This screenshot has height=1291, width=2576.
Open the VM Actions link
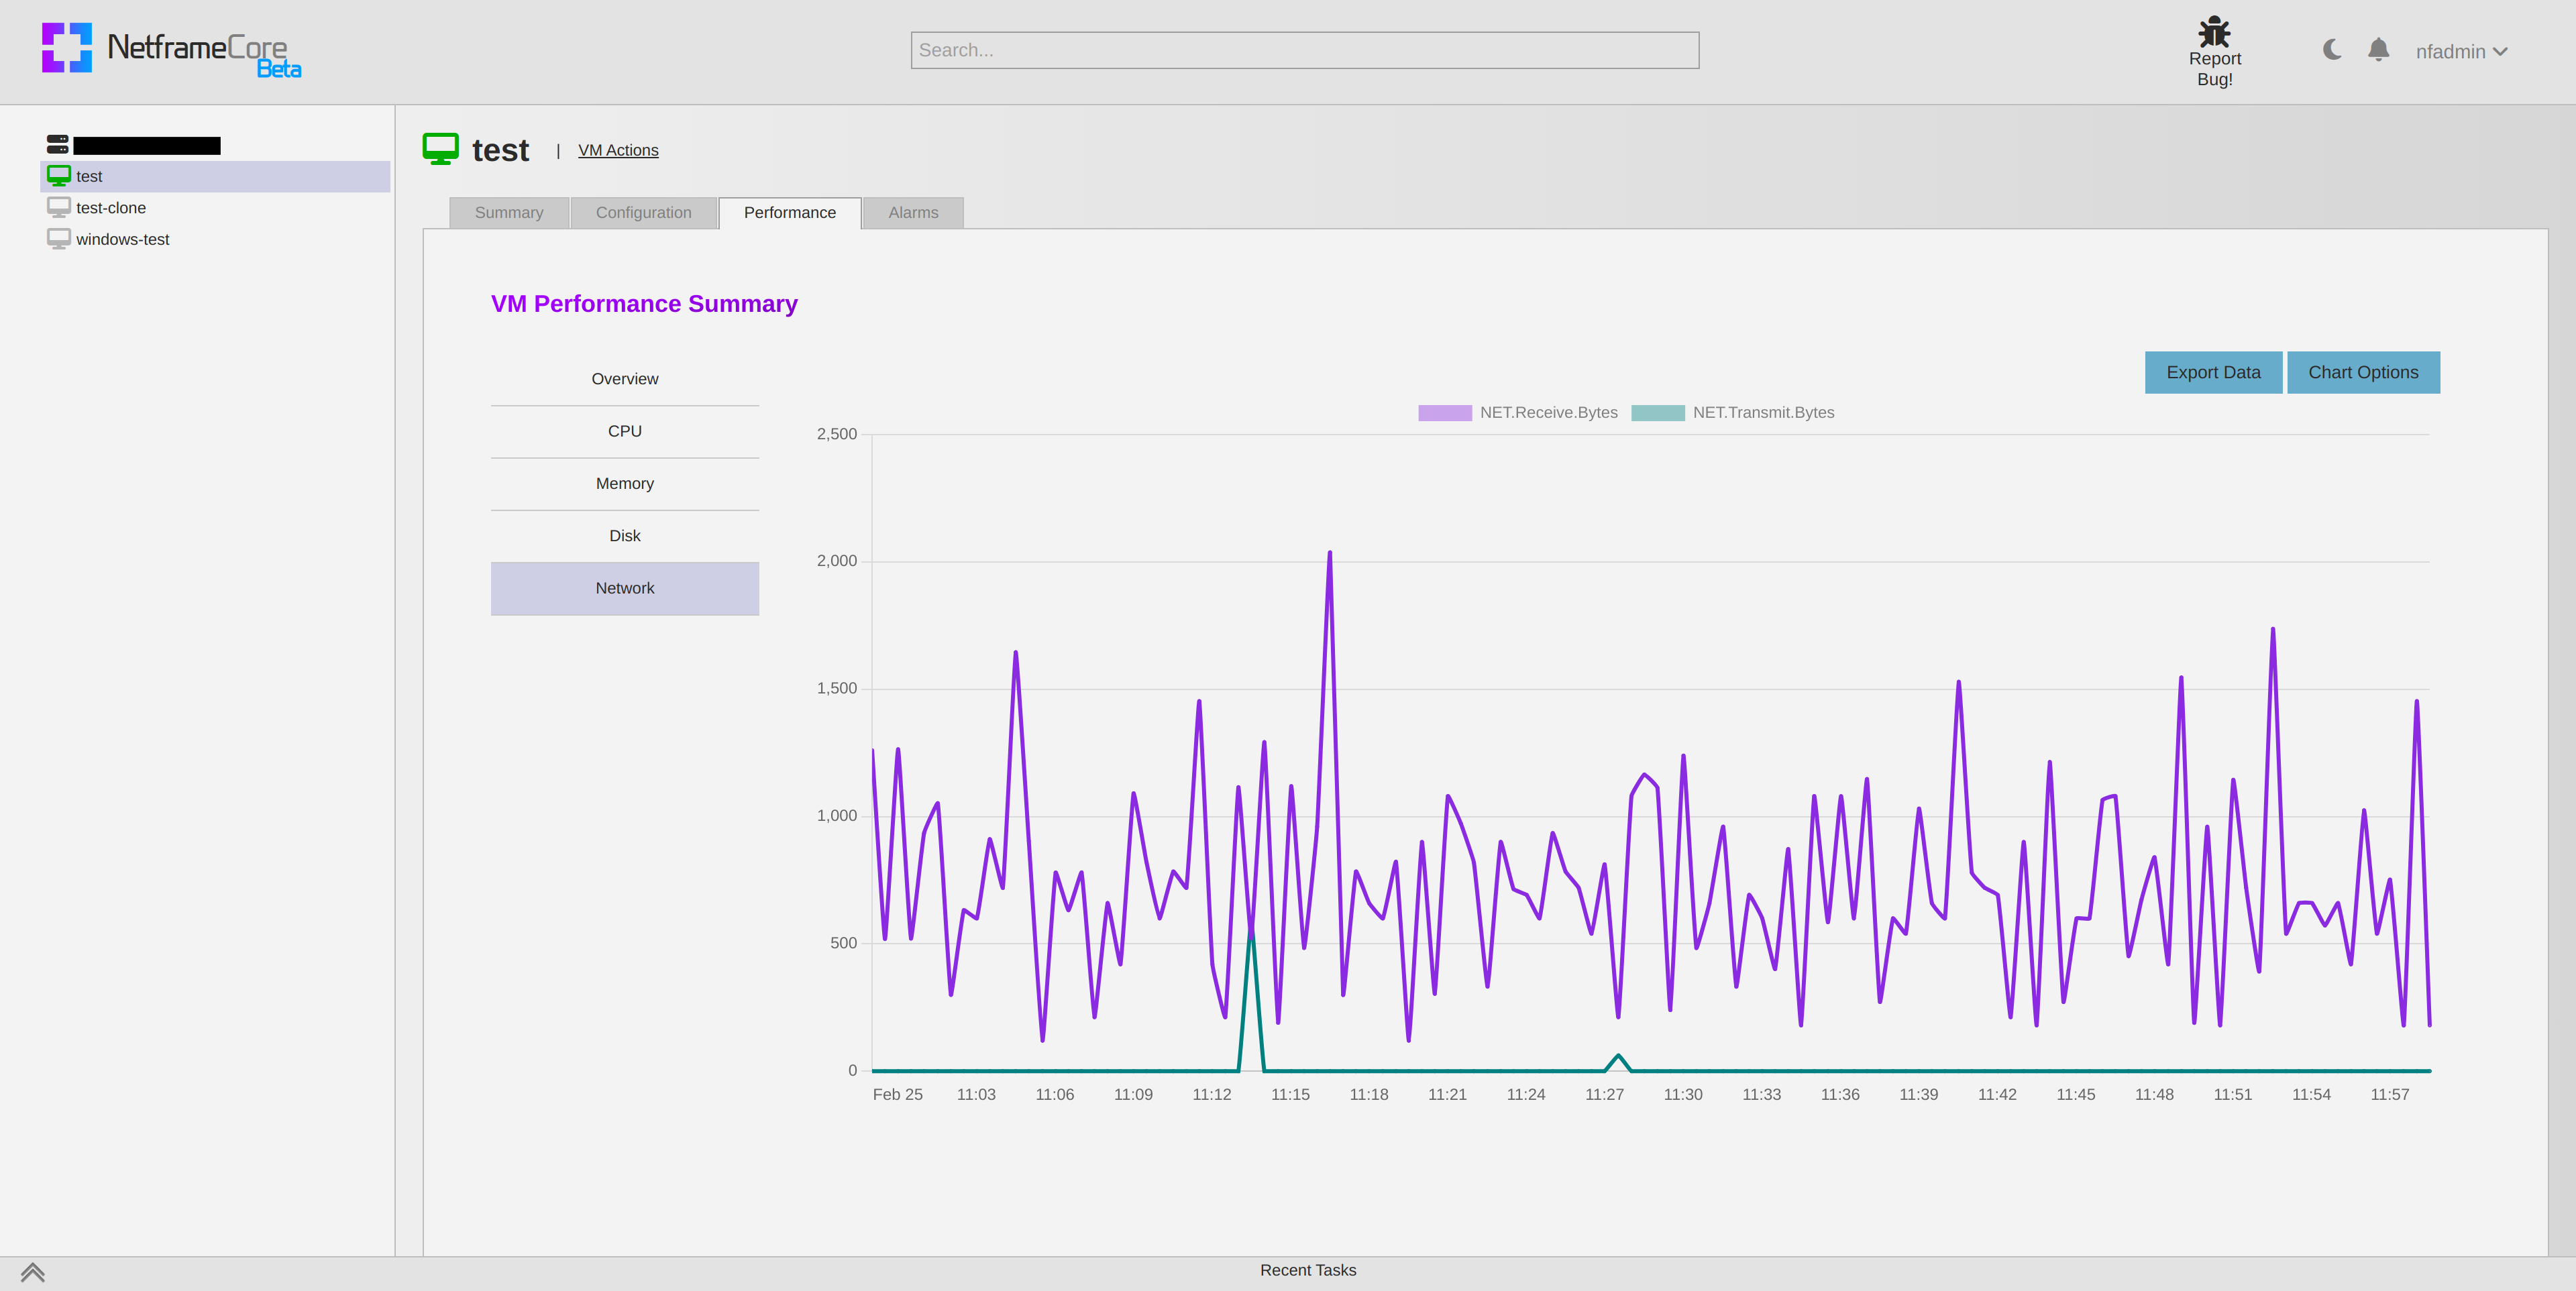(618, 150)
